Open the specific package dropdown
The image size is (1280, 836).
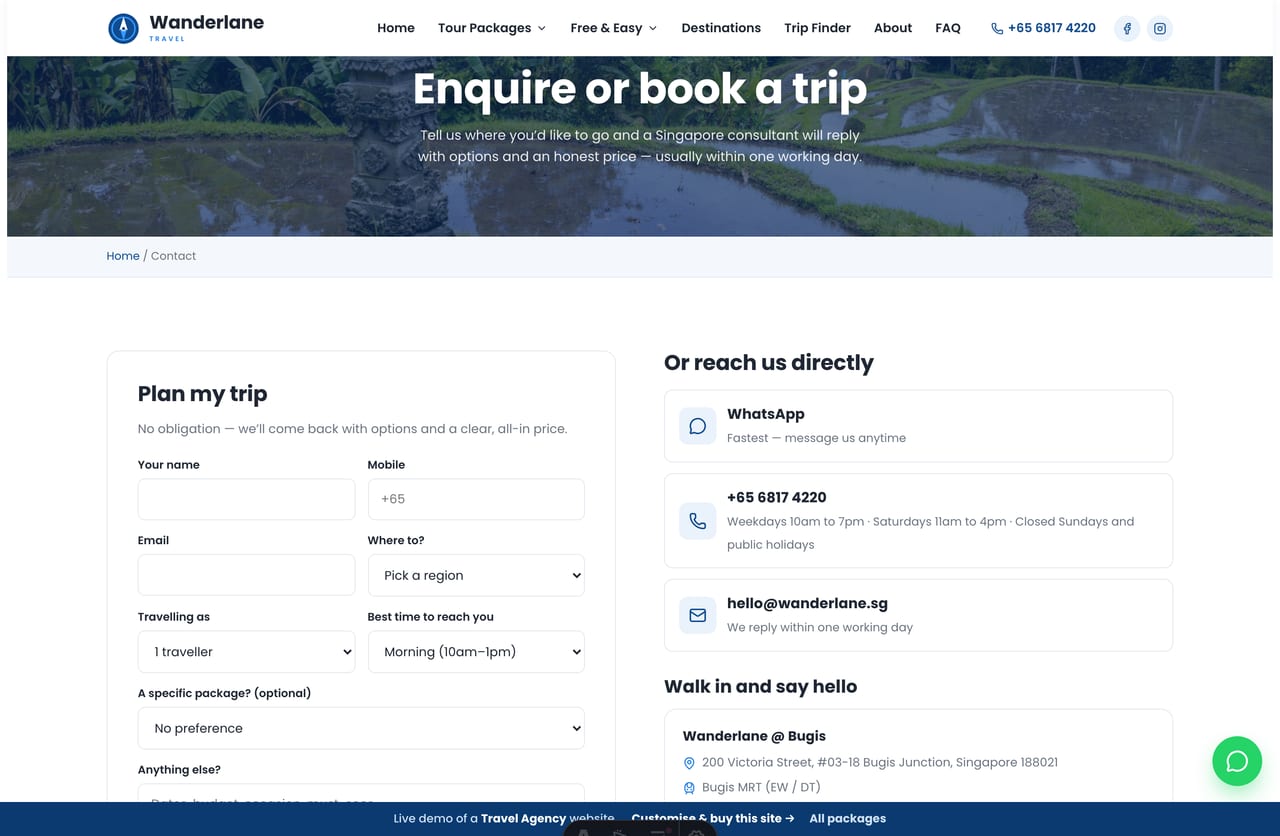pyautogui.click(x=361, y=728)
